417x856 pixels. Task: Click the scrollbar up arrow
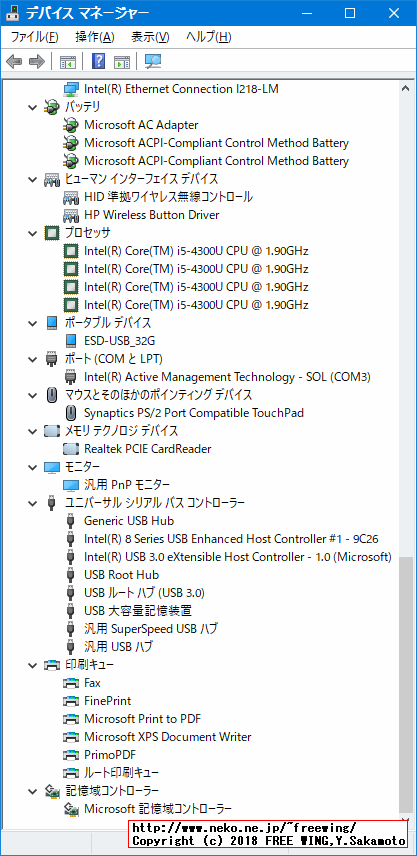click(x=406, y=88)
